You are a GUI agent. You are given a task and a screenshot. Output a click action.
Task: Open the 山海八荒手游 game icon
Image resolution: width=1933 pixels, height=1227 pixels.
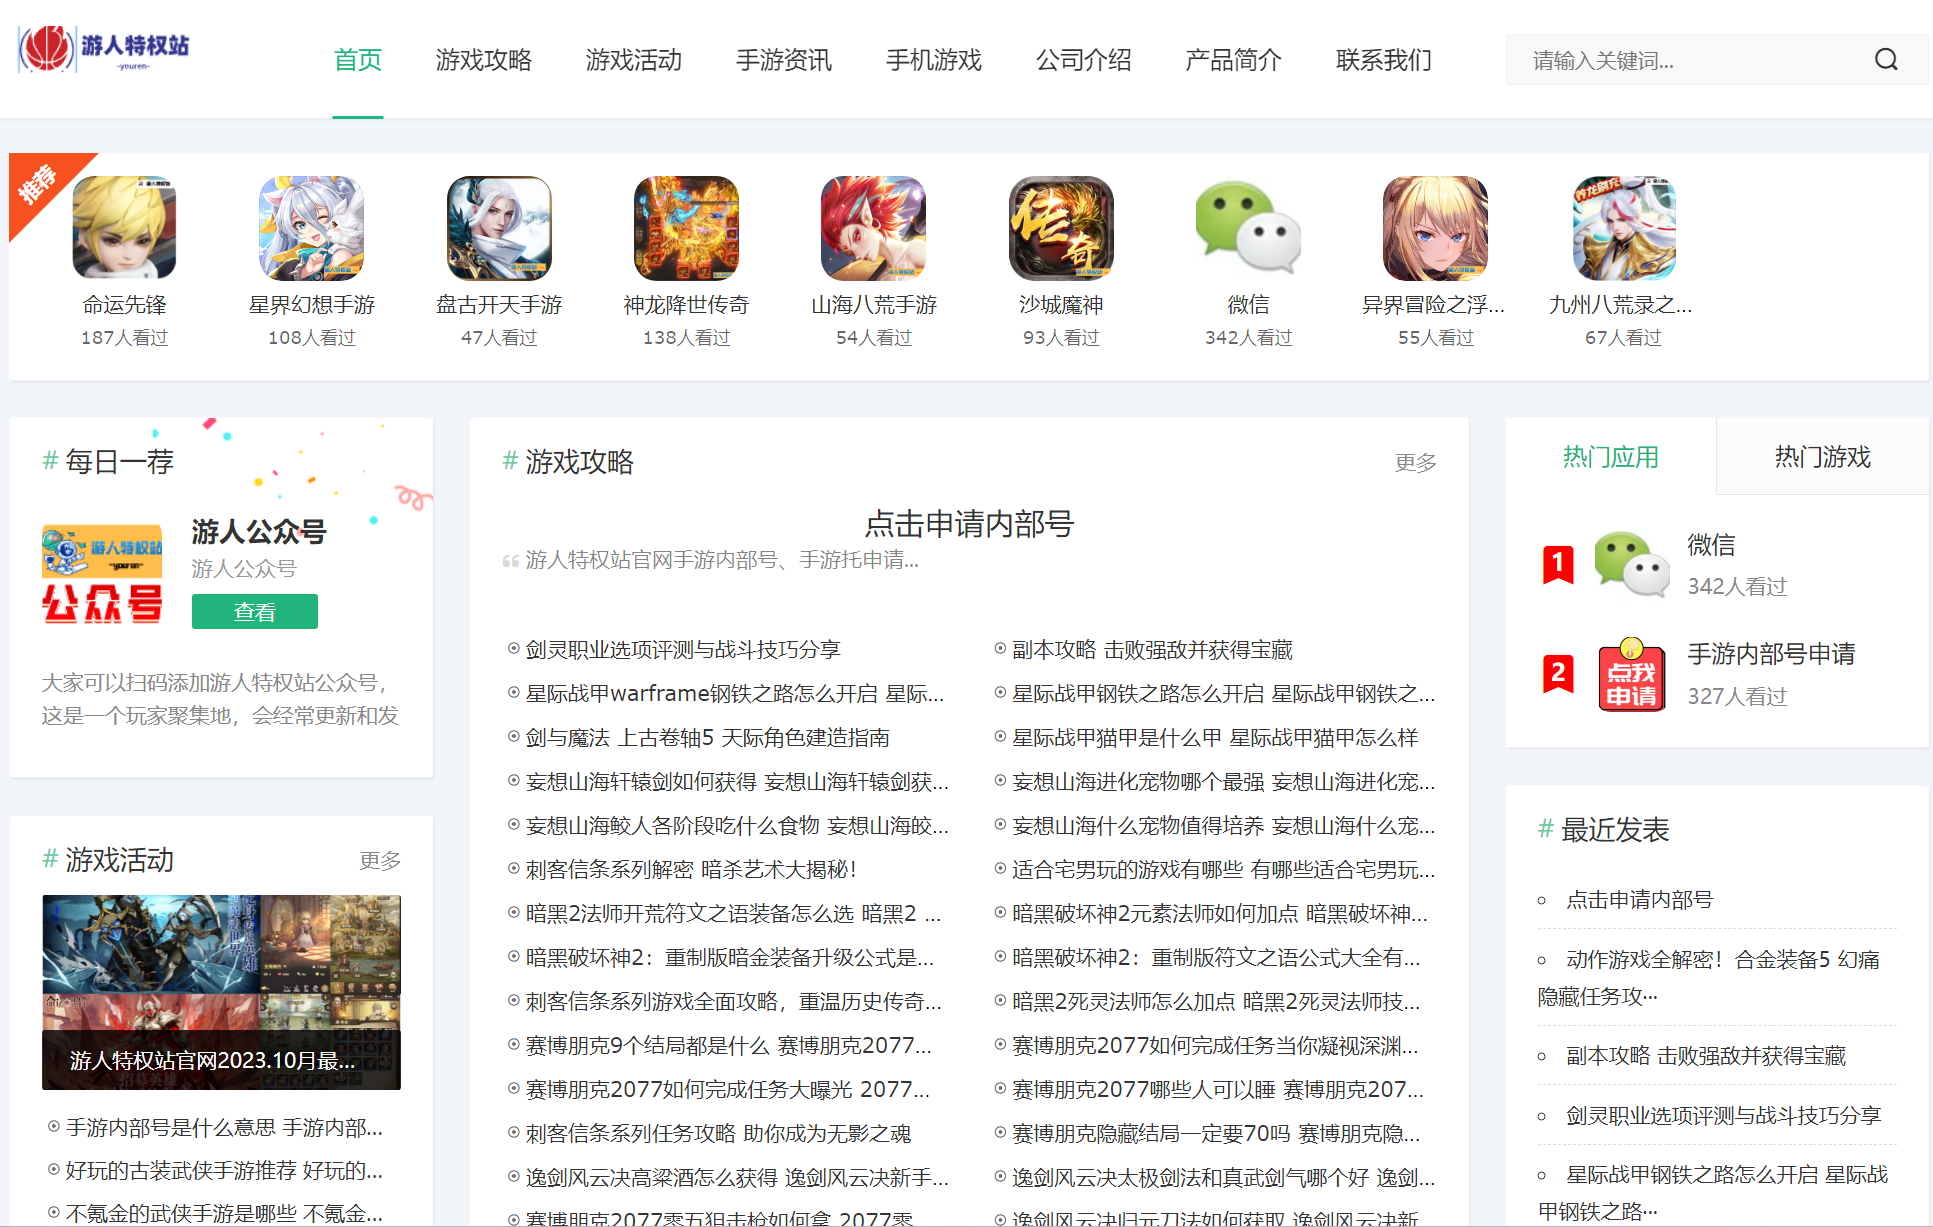pos(873,228)
